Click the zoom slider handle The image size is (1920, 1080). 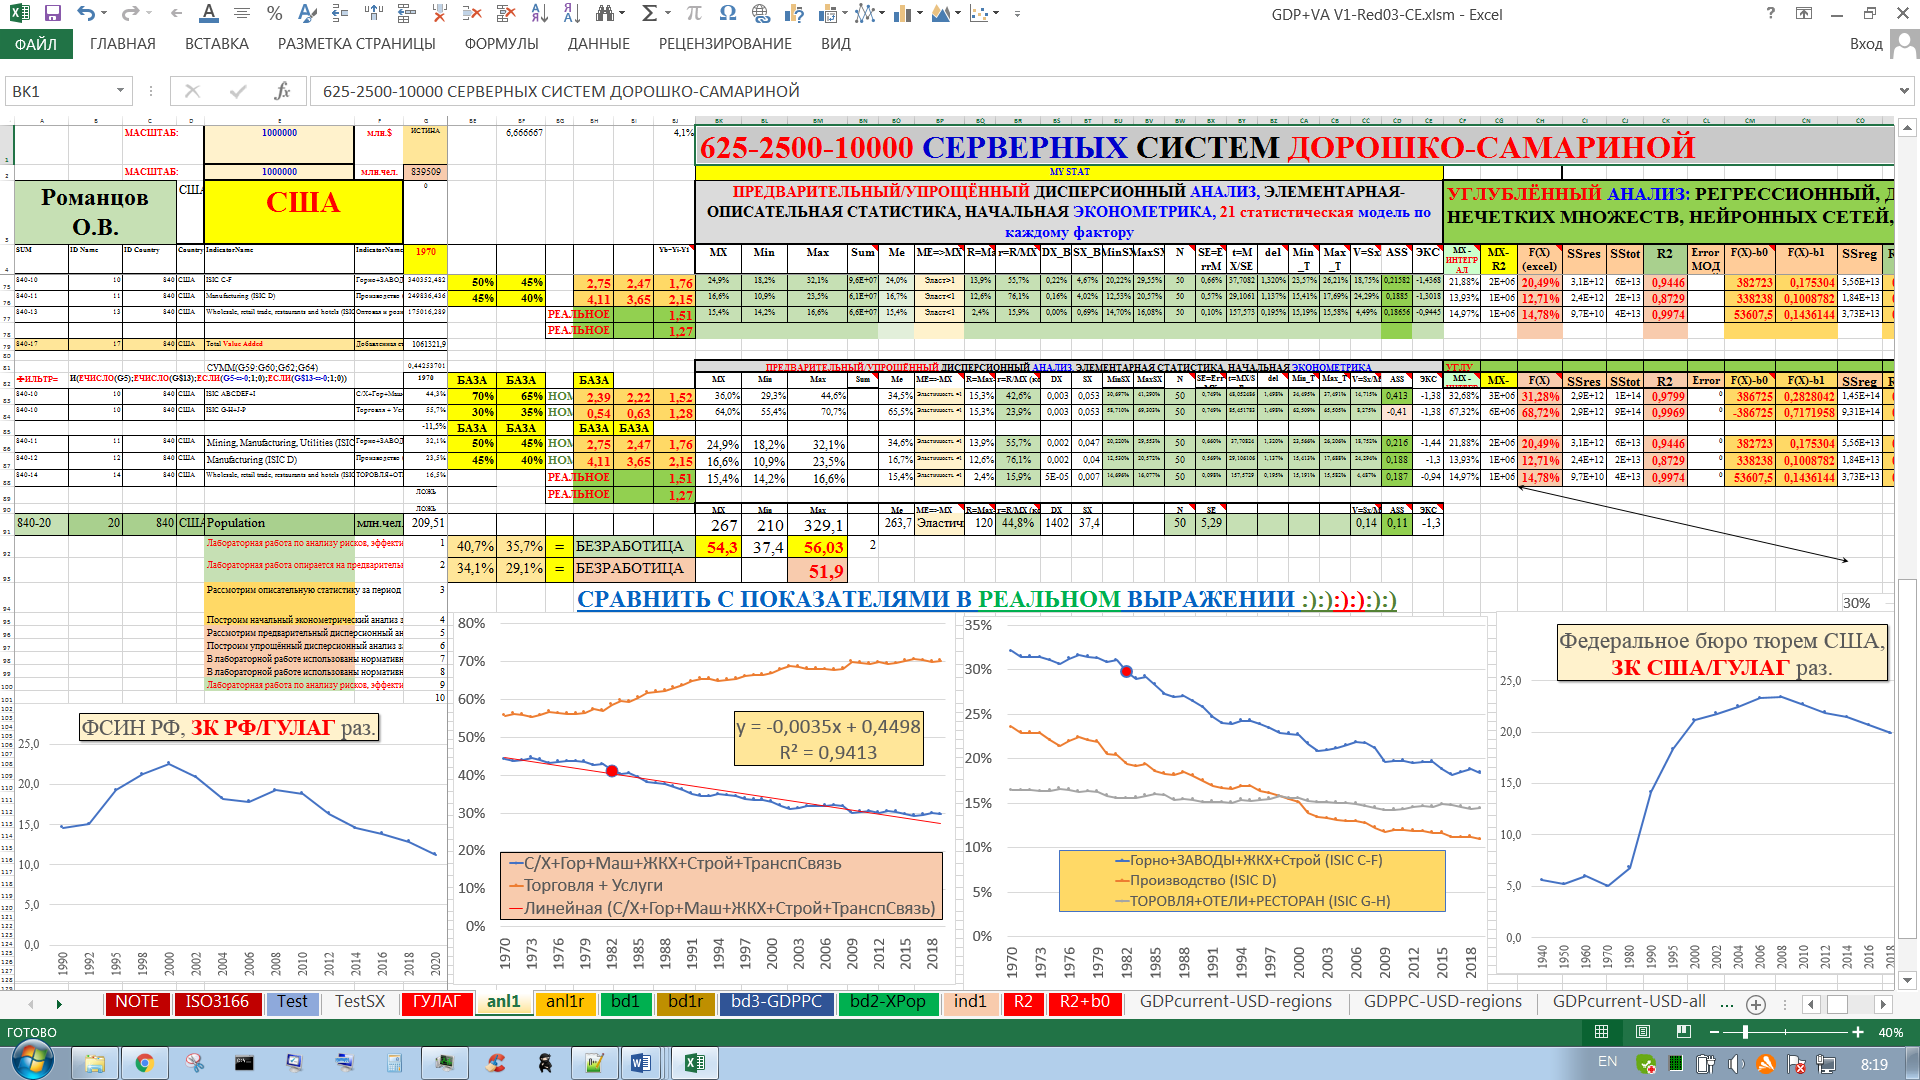pos(1746,1032)
